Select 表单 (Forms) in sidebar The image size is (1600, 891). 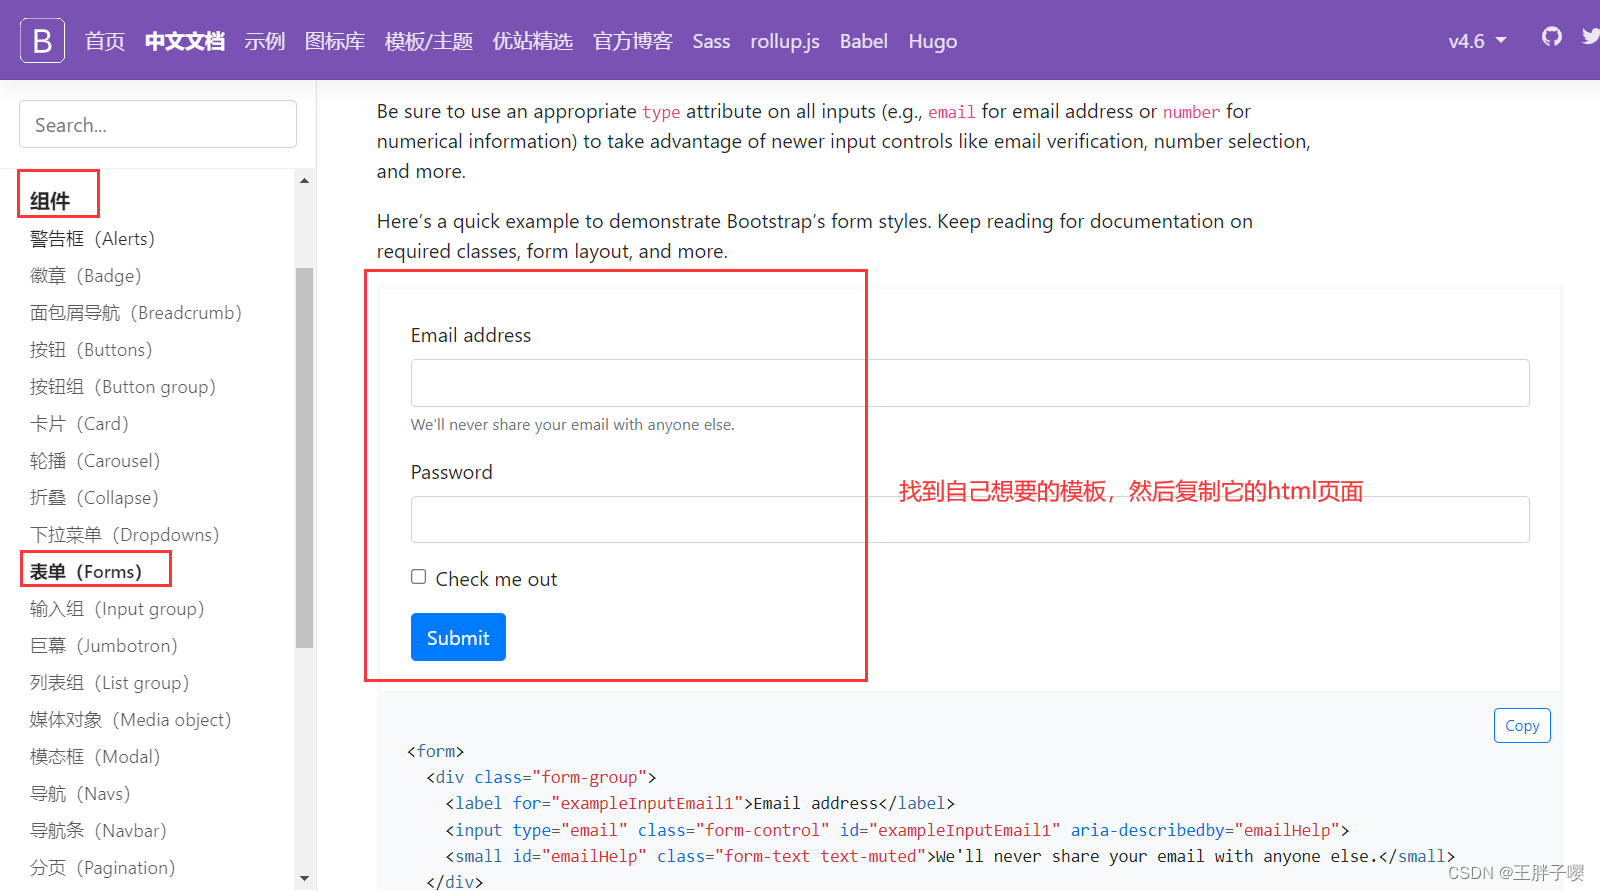[86, 572]
